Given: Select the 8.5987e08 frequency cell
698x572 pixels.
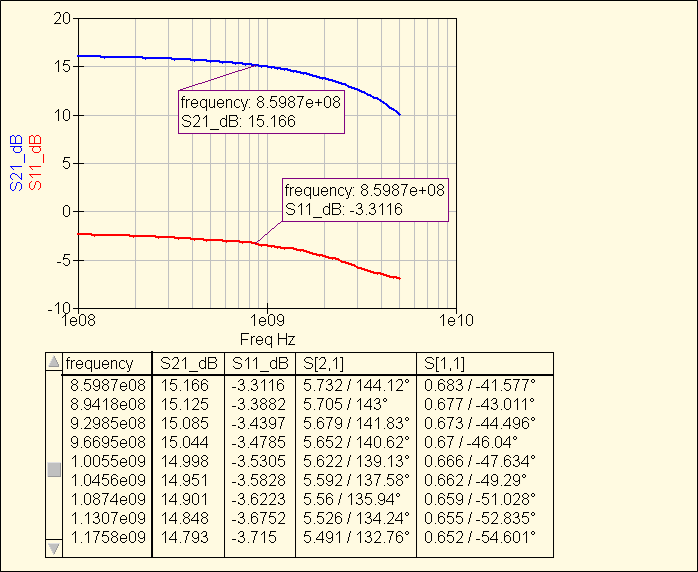Looking at the screenshot, I should point(107,384).
